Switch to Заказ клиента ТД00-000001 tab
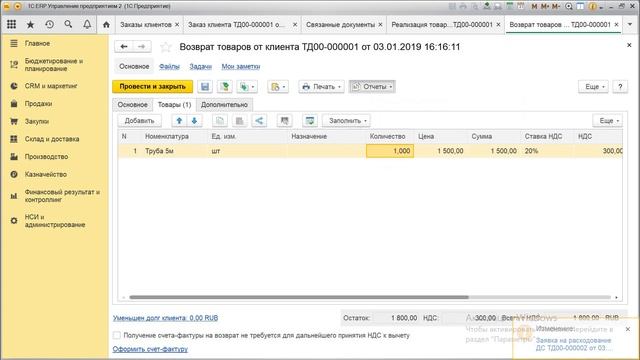 tap(237, 24)
